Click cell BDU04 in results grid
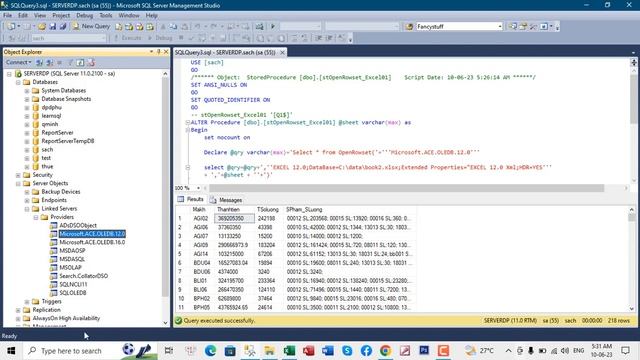The height and width of the screenshot is (360, 640). (x=202, y=263)
